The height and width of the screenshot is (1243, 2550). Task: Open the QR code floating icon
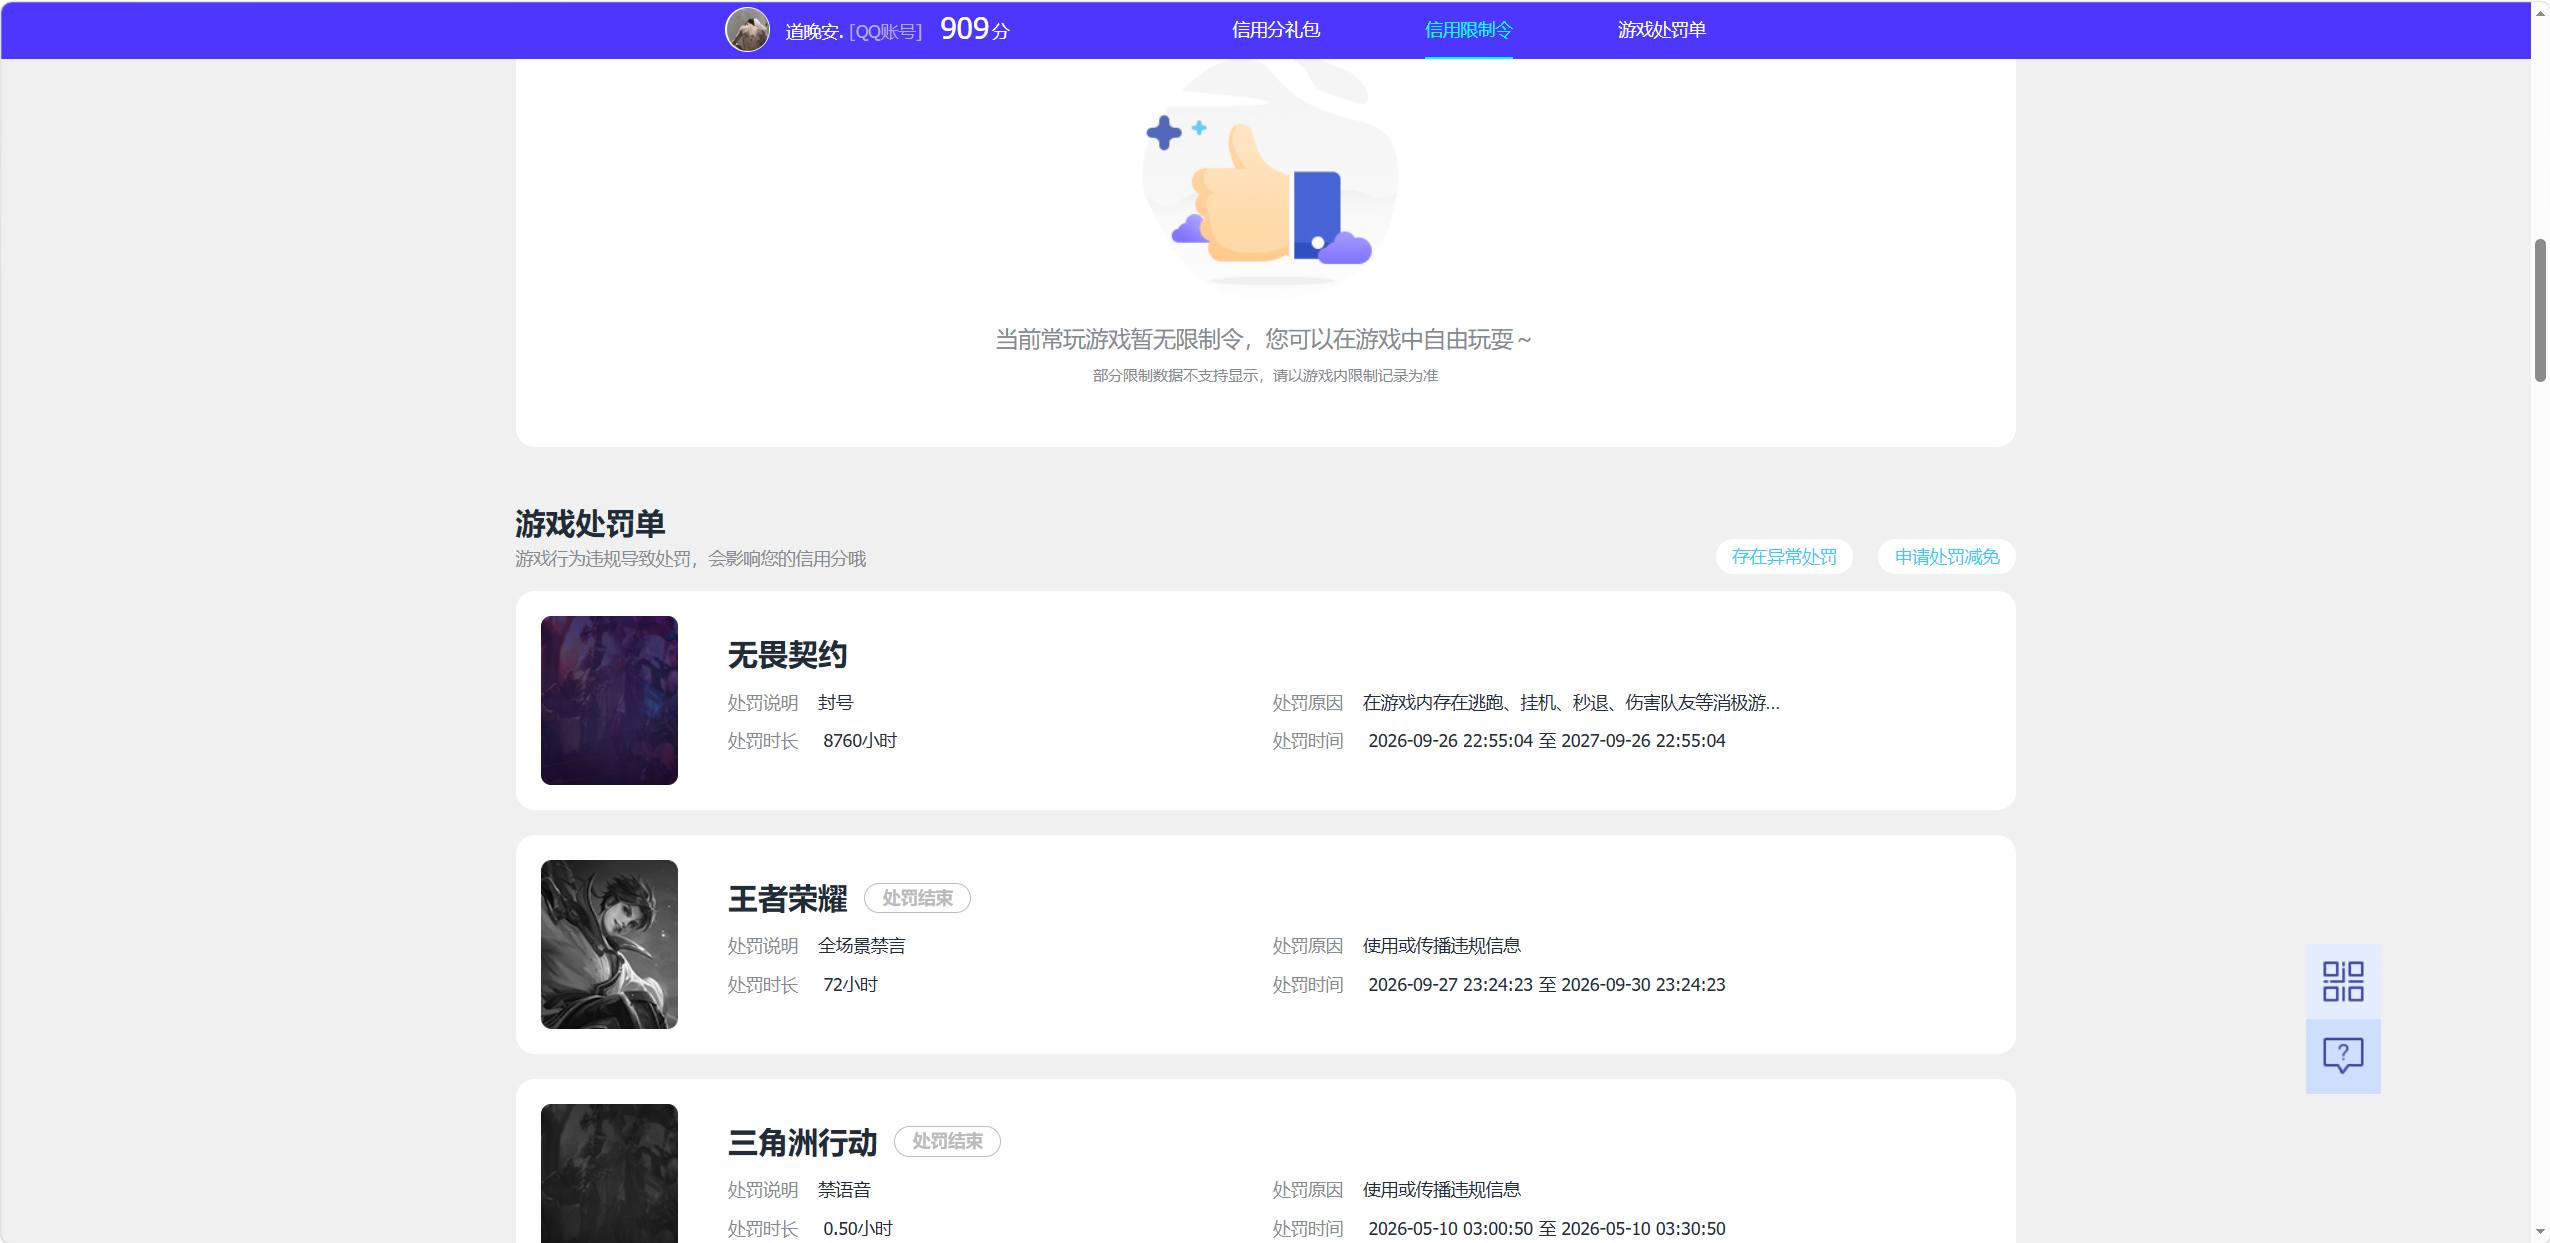pyautogui.click(x=2342, y=981)
